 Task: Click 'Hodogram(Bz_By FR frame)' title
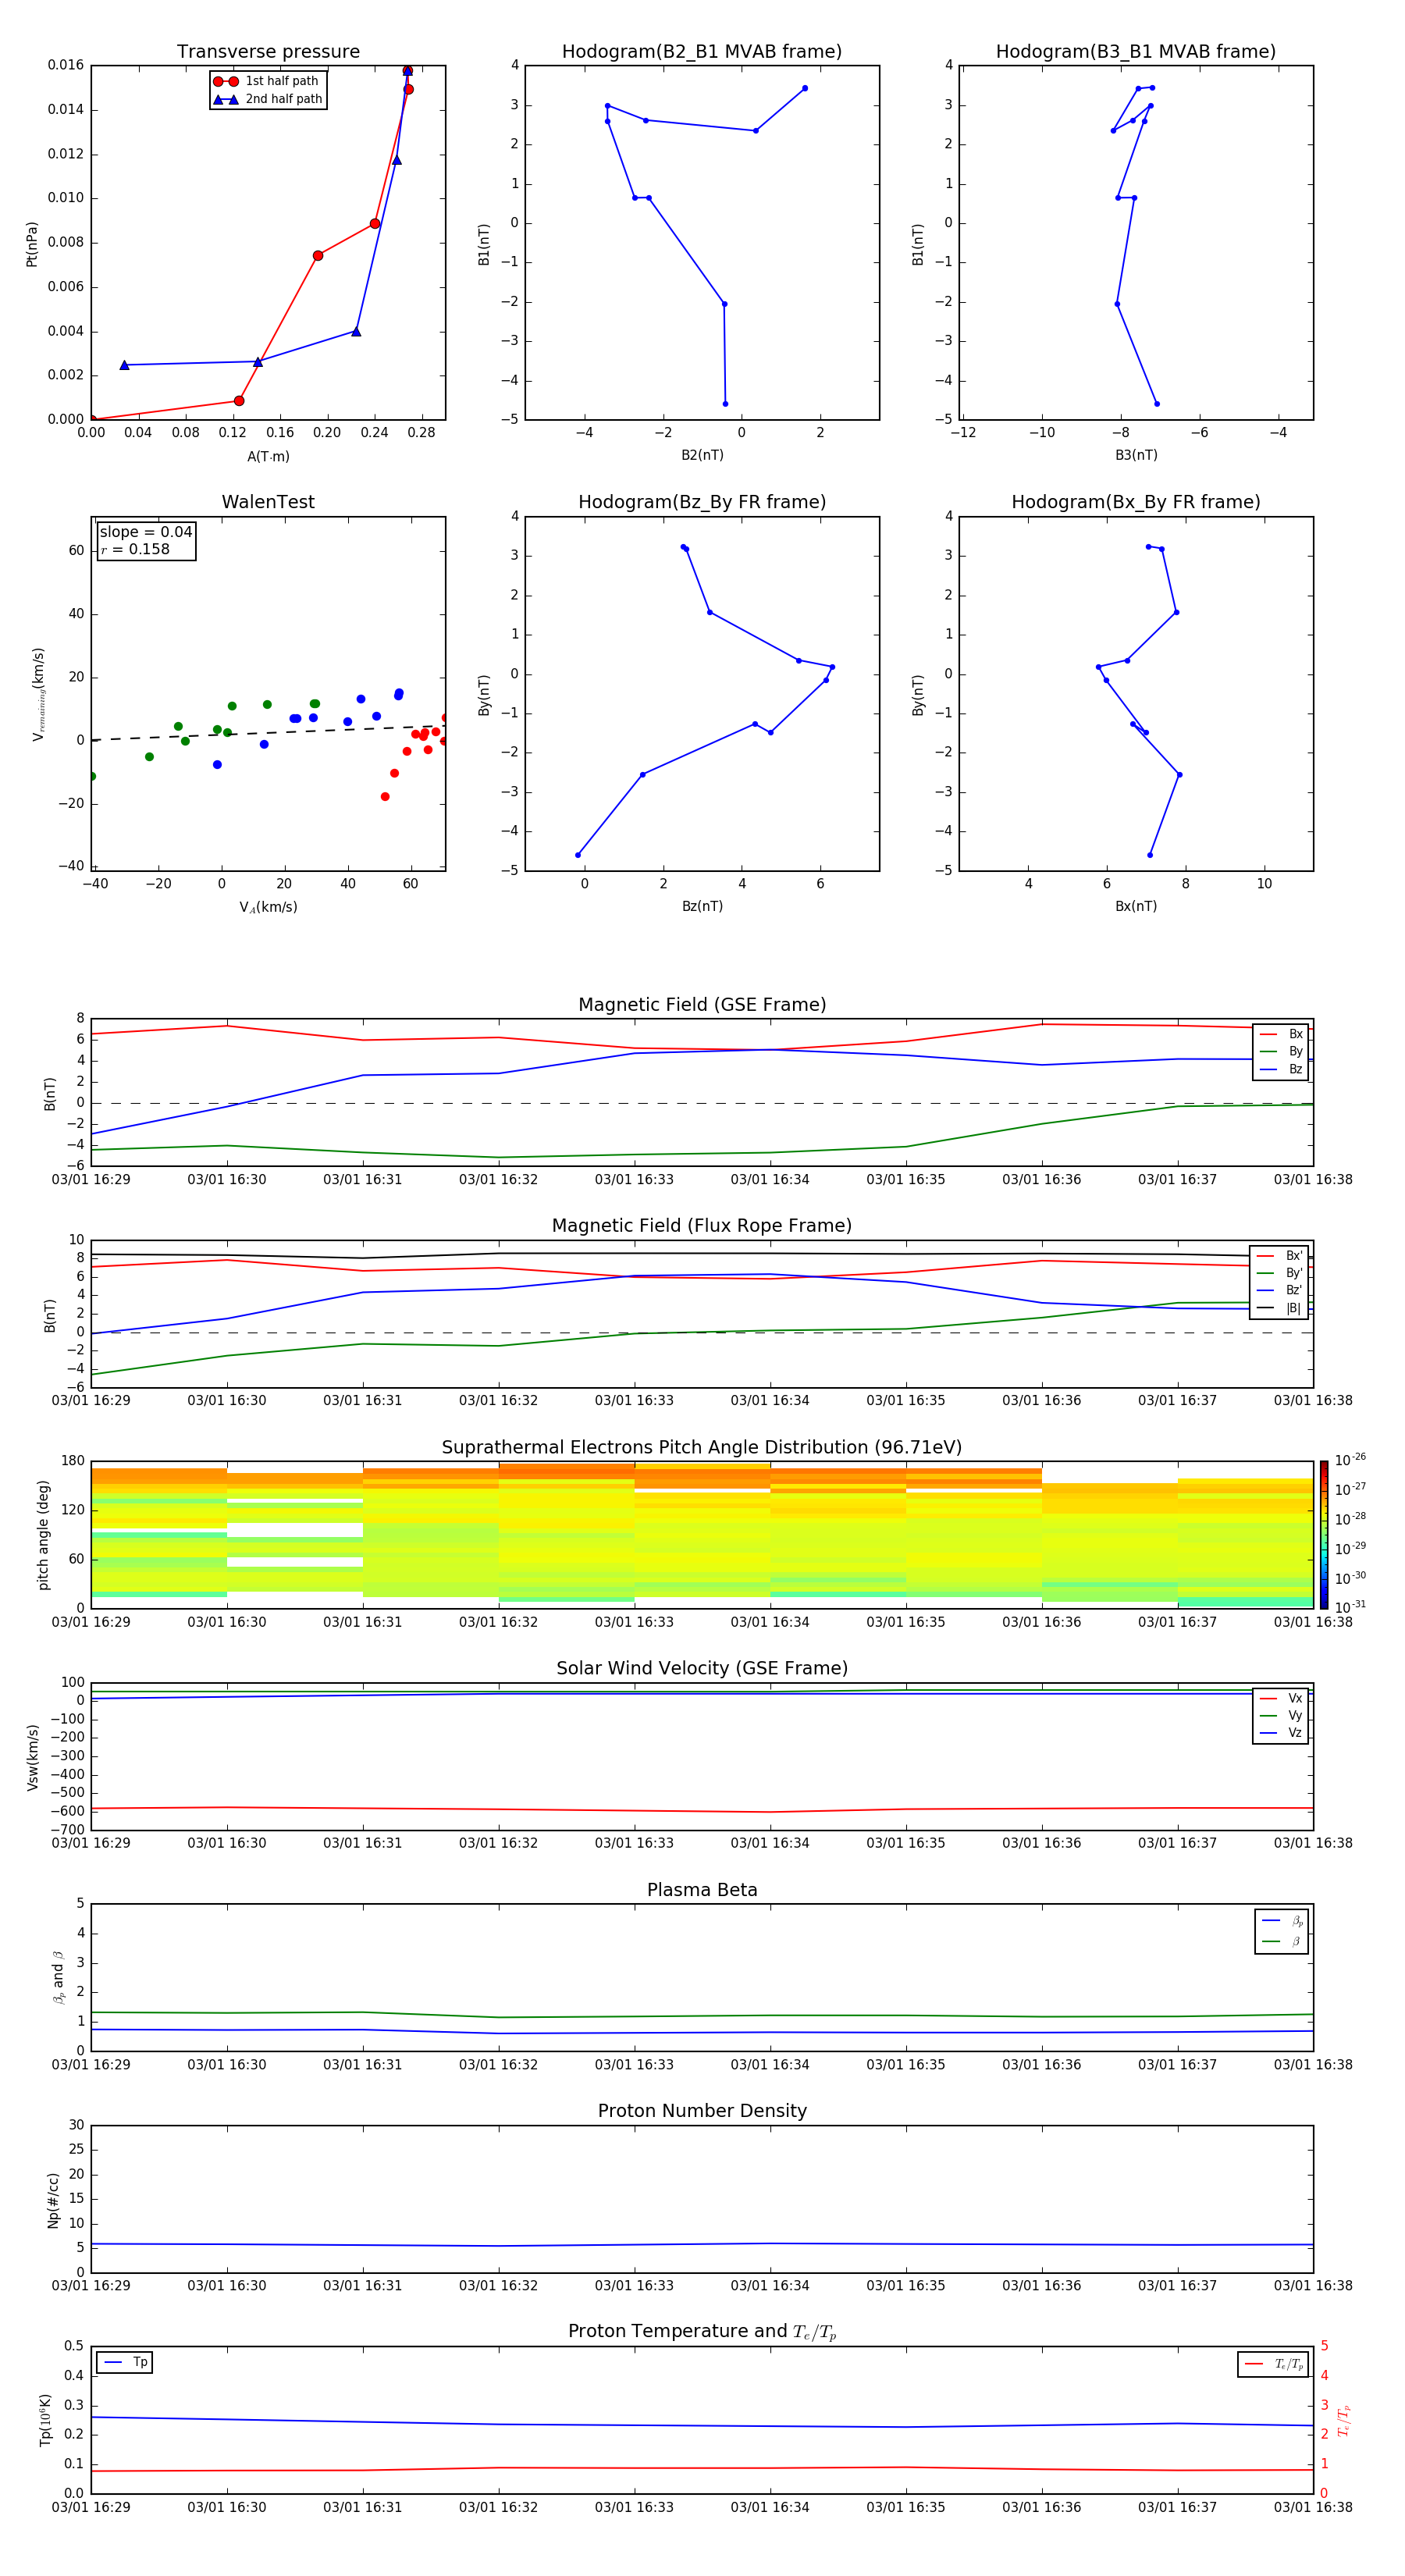(702, 502)
